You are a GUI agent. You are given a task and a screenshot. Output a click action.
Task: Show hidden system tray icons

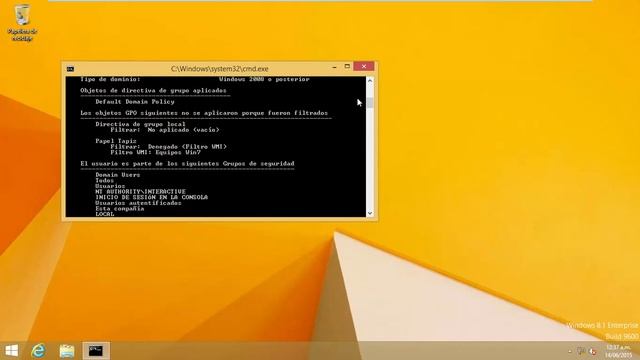[x=570, y=351]
